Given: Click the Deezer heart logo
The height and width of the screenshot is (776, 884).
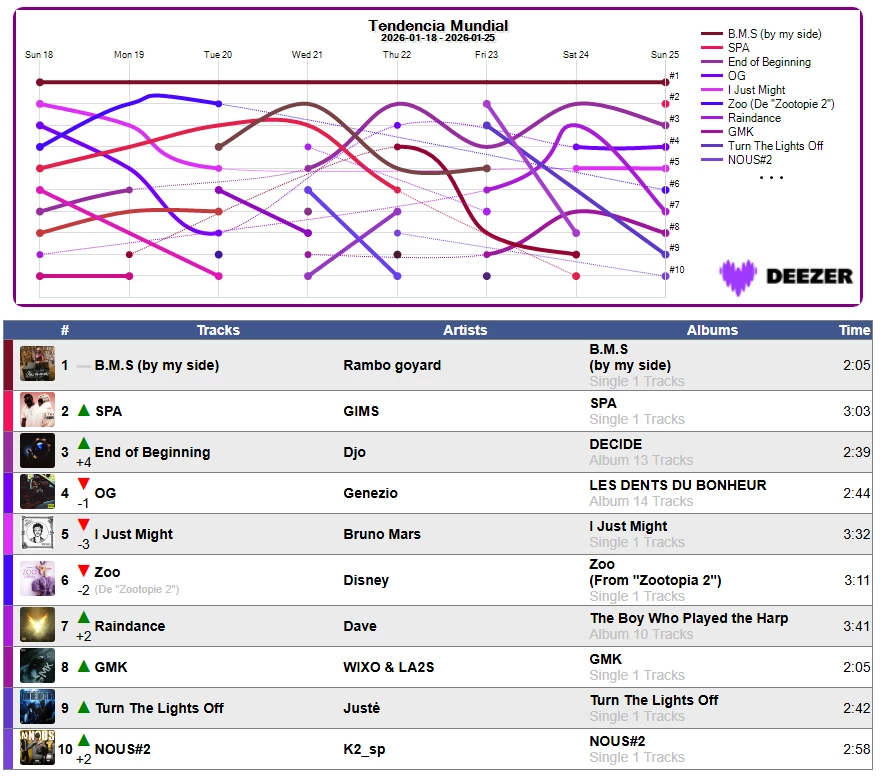Looking at the screenshot, I should pos(738,277).
